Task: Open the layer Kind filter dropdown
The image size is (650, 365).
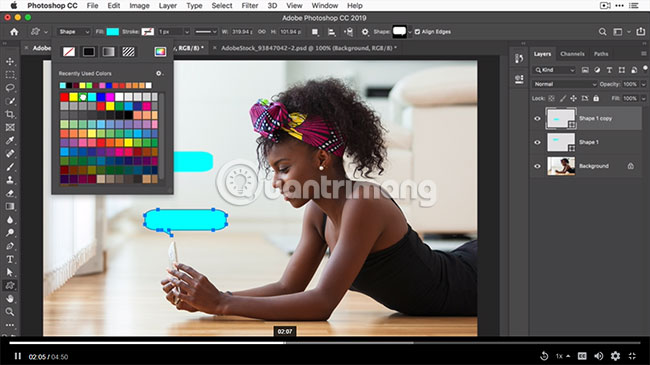Action: pyautogui.click(x=554, y=70)
